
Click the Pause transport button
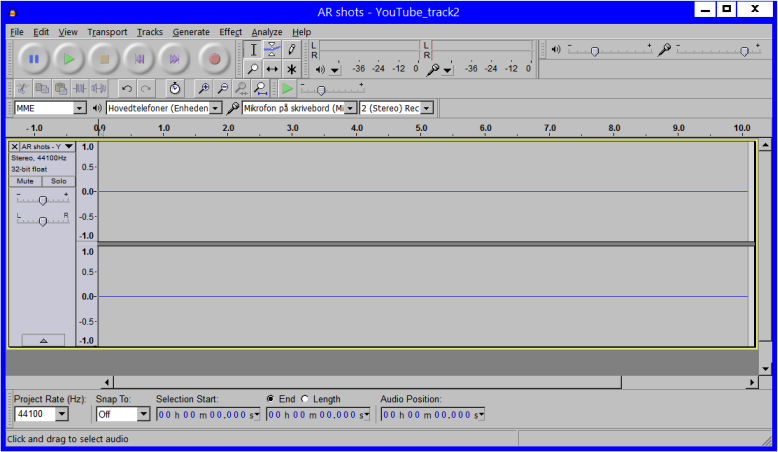34,59
